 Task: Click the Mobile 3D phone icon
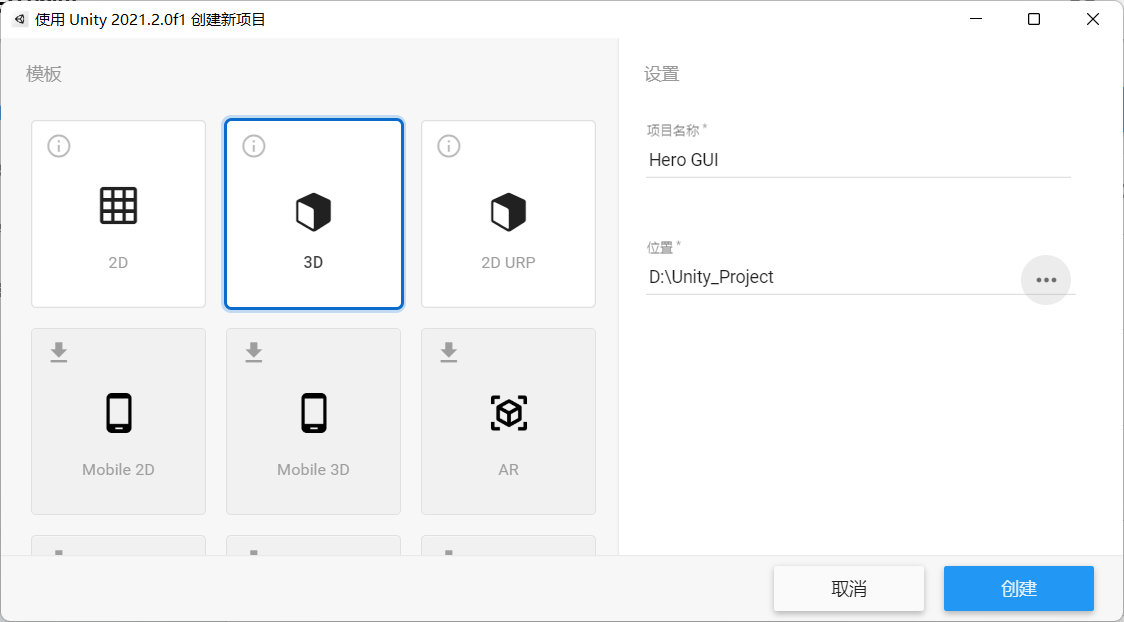(x=314, y=413)
